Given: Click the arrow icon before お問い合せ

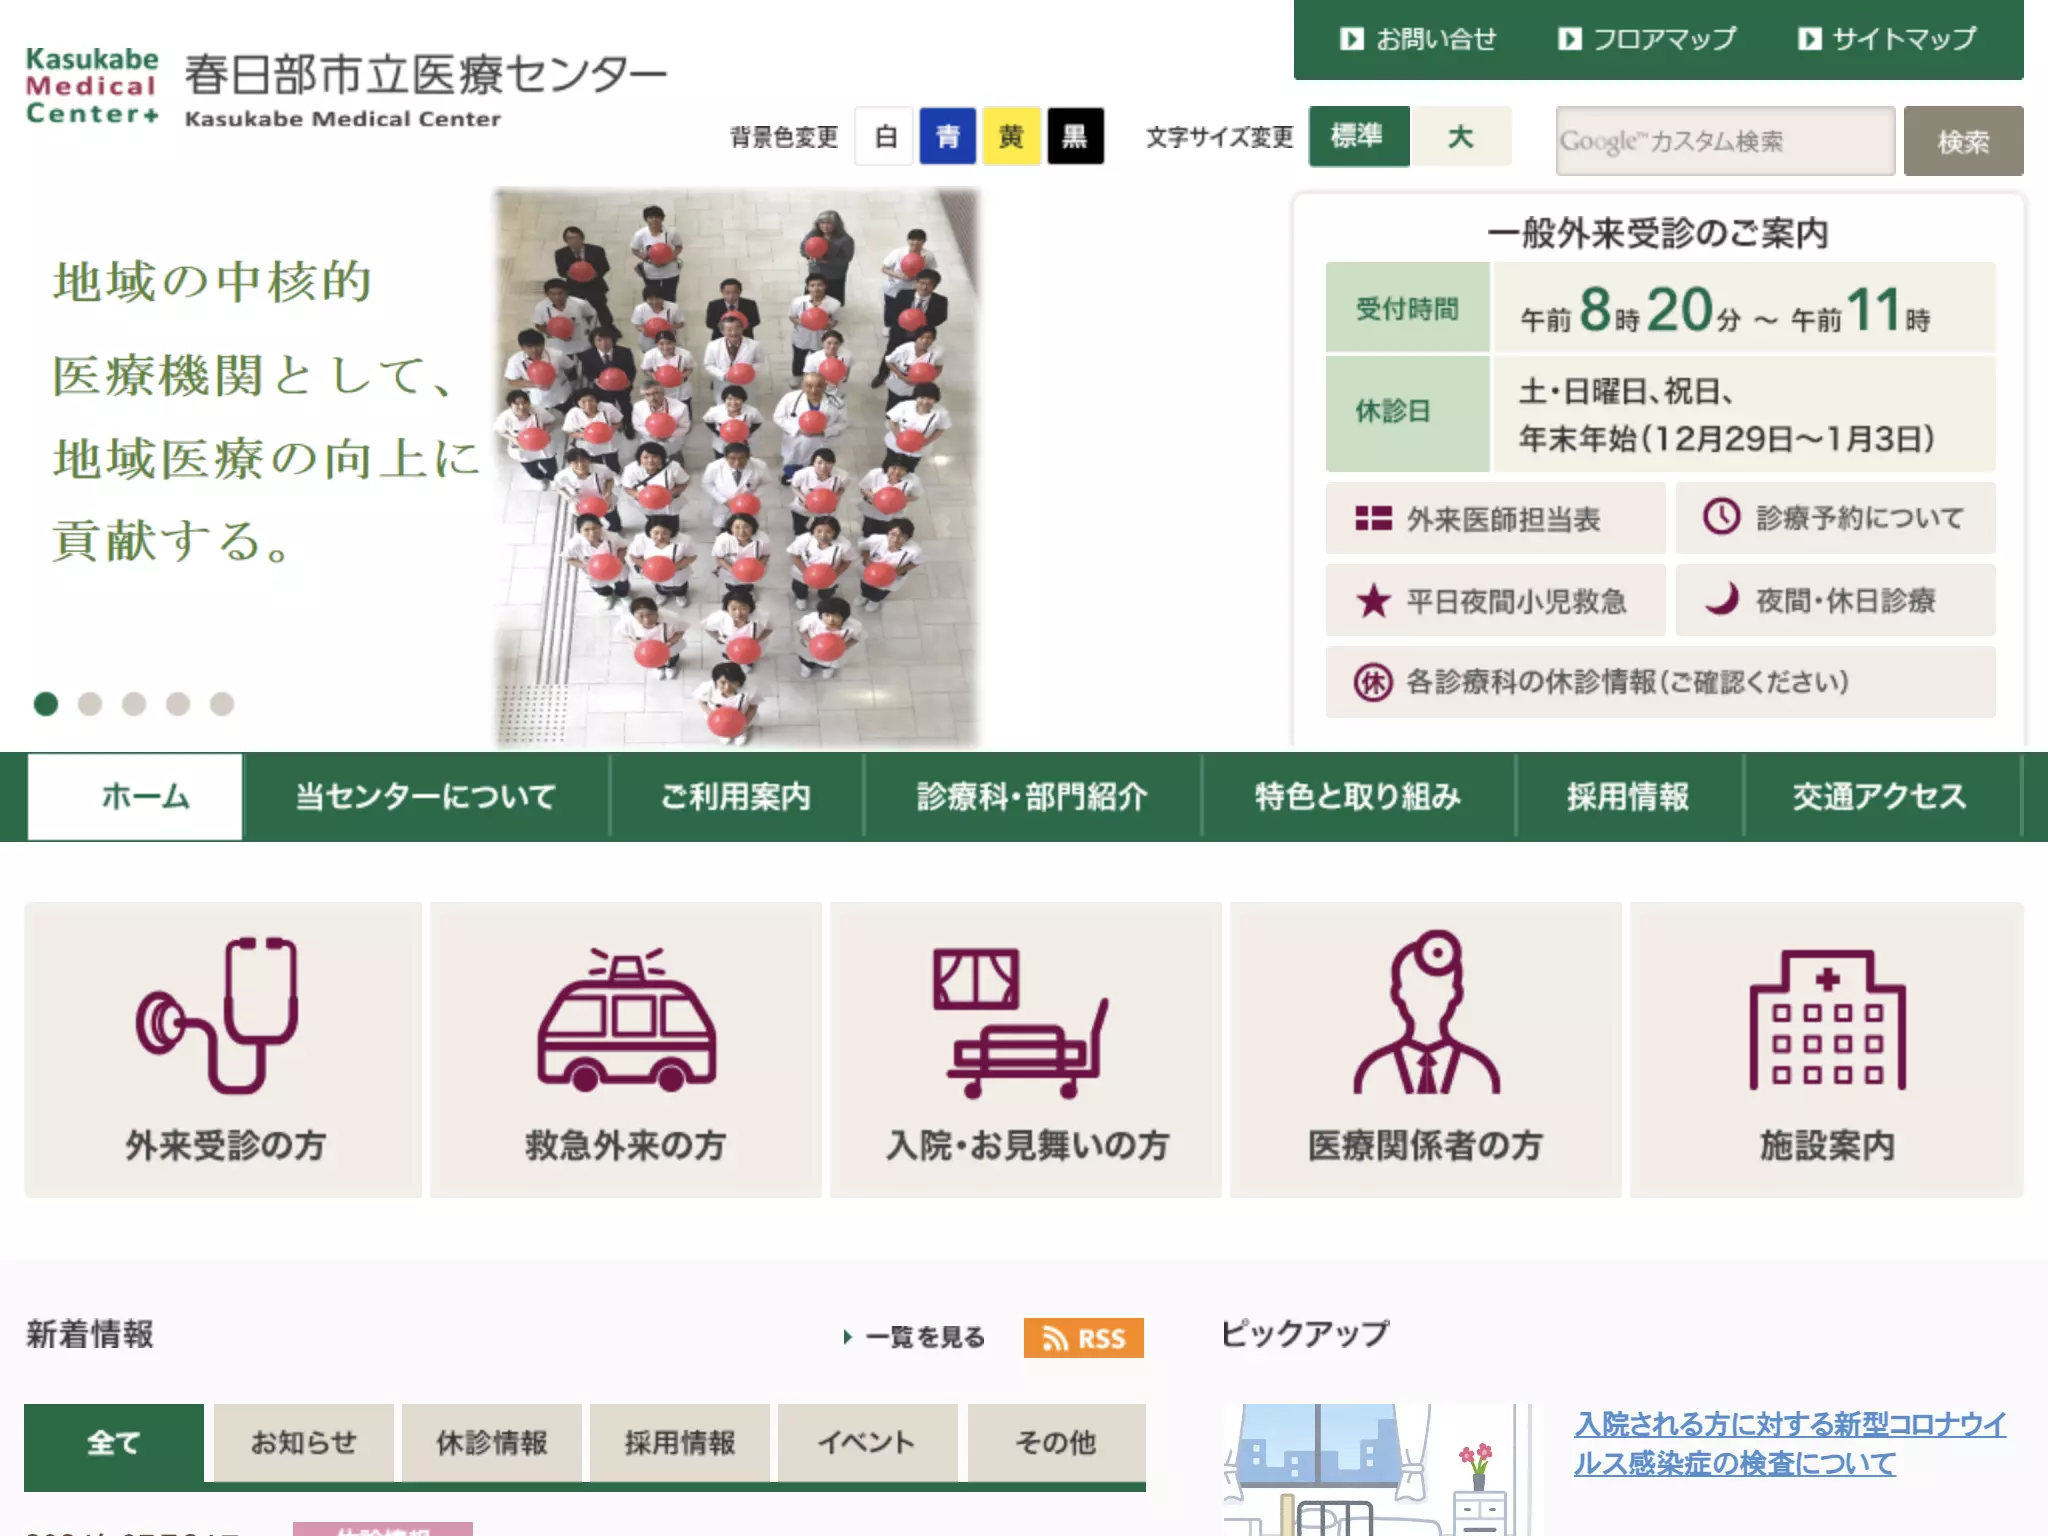Looking at the screenshot, I should coord(1351,39).
